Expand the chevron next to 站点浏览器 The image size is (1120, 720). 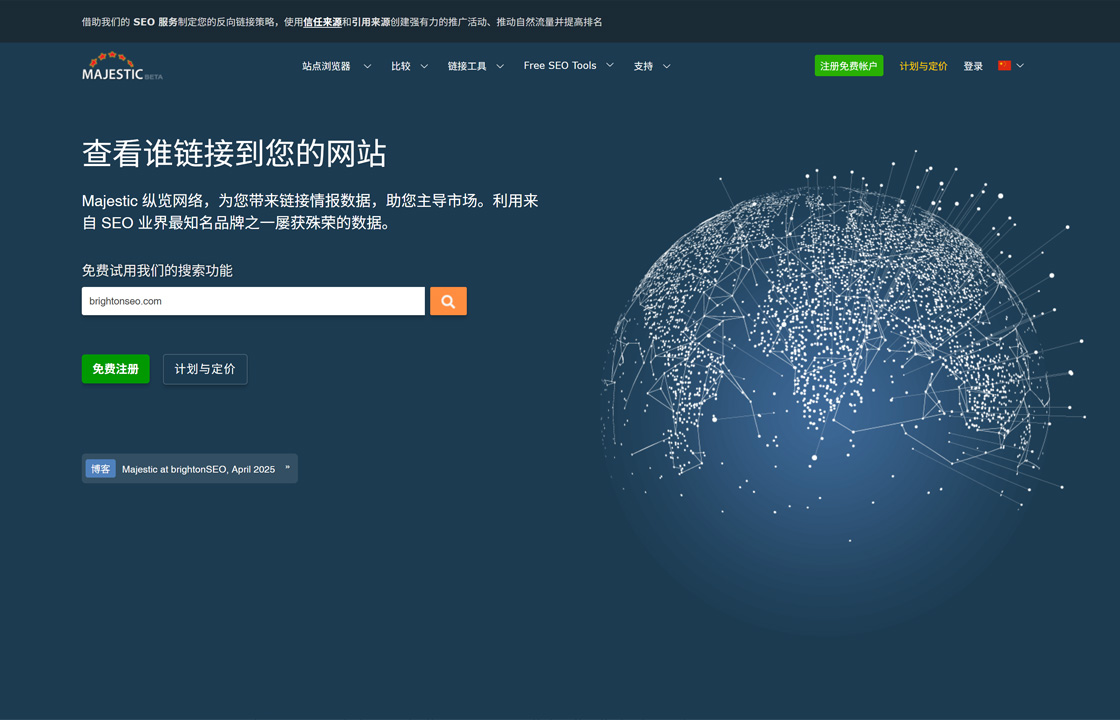click(x=367, y=66)
